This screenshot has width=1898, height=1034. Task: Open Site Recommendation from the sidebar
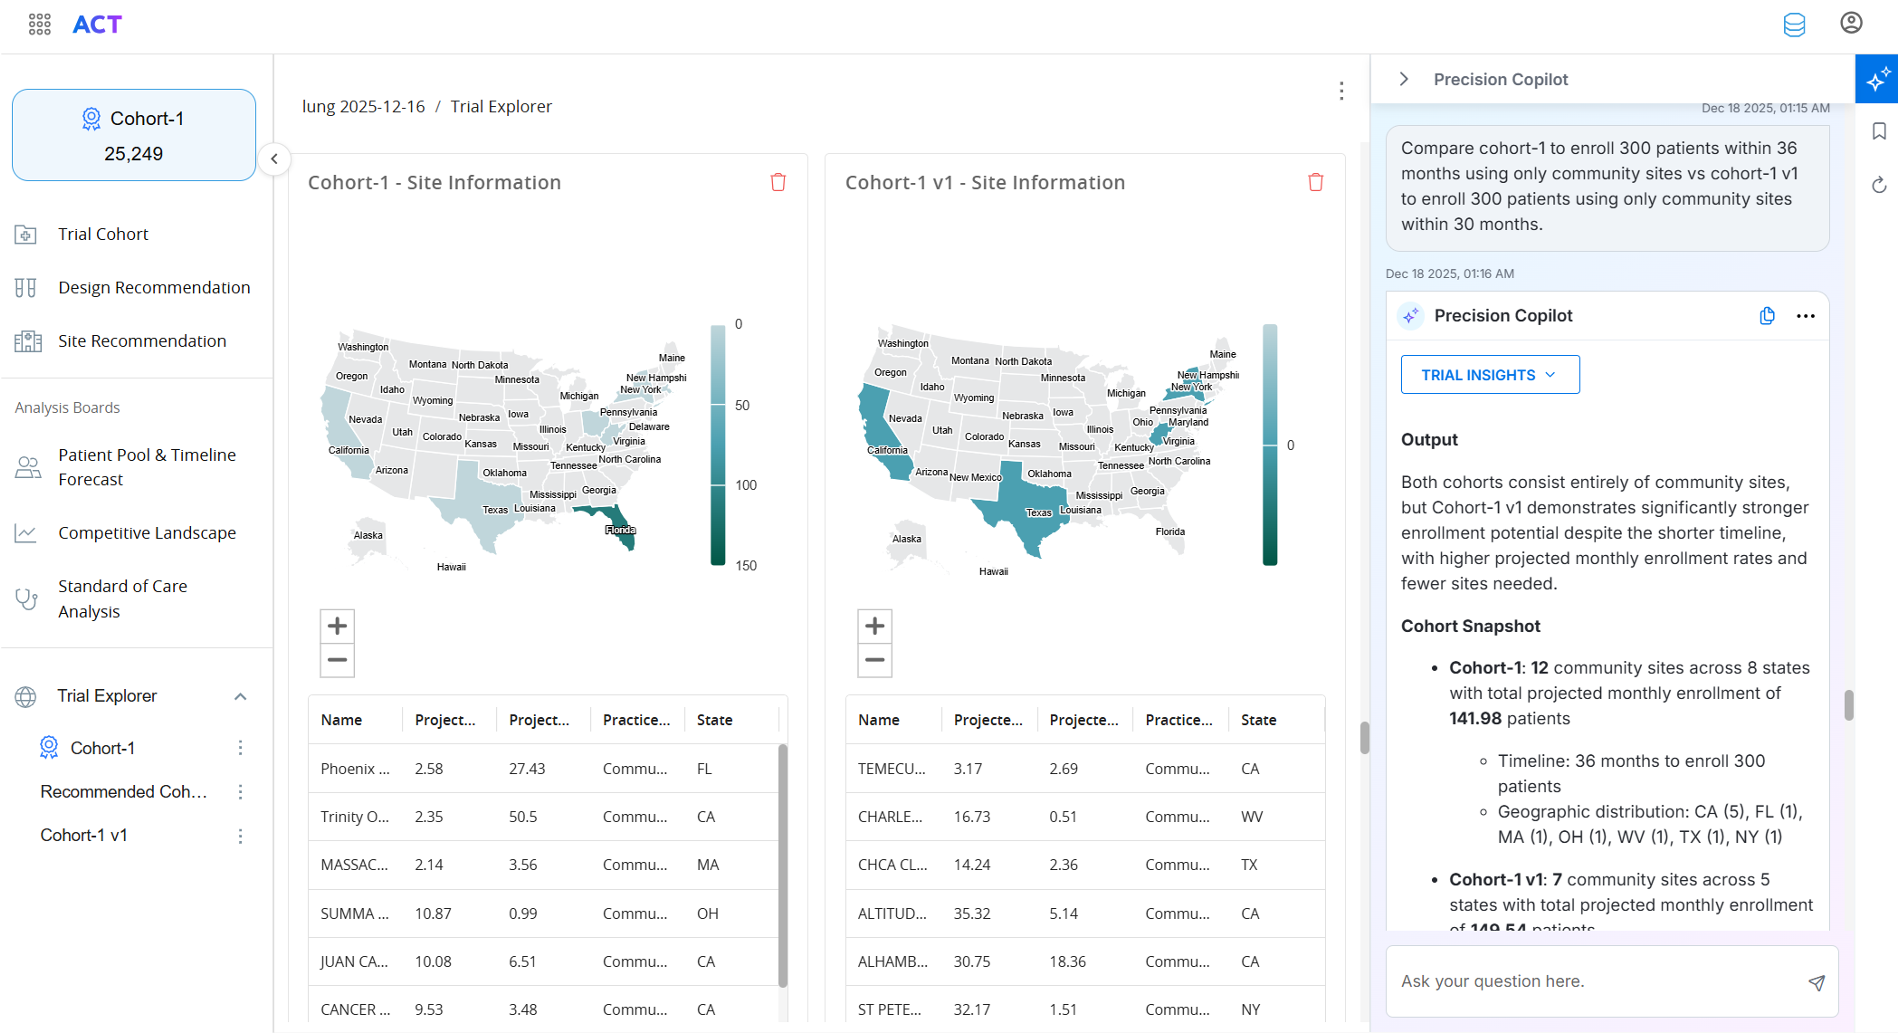27,340
